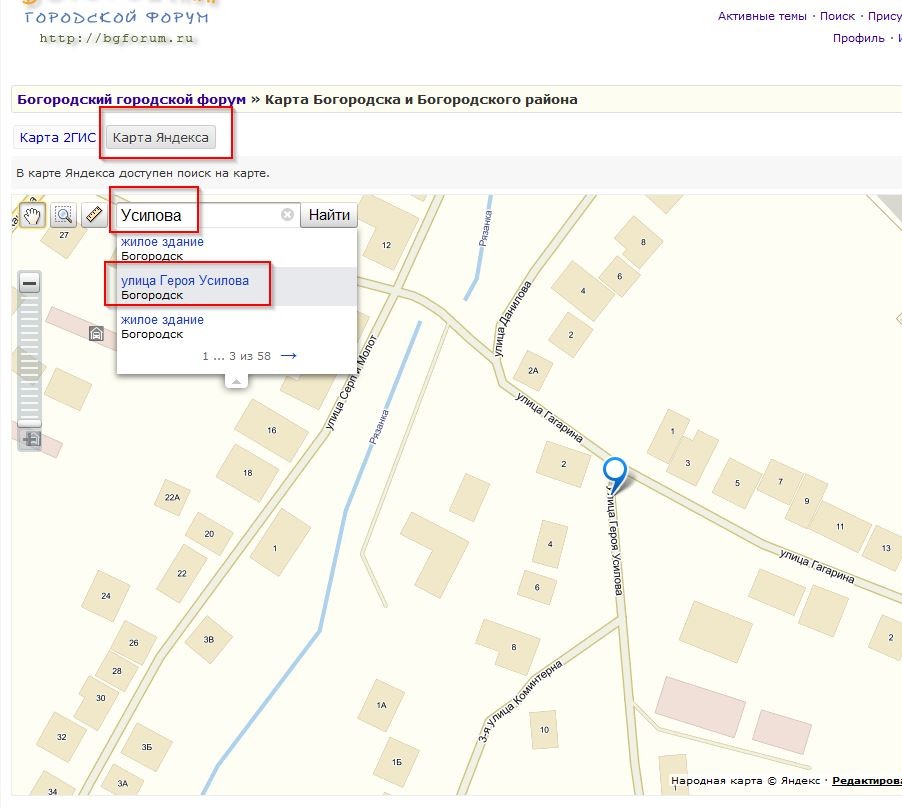This screenshot has width=902, height=808.
Task: Choose улица Героя Усилова from search results
Action: tap(185, 281)
